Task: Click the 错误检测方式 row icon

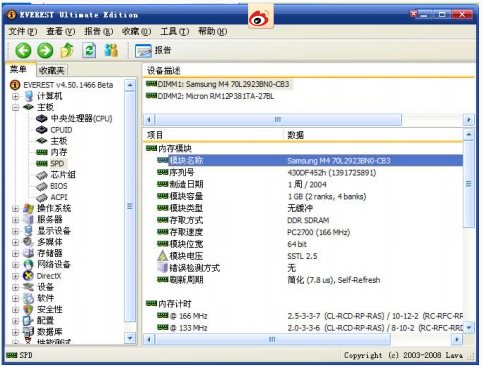Action: [162, 268]
